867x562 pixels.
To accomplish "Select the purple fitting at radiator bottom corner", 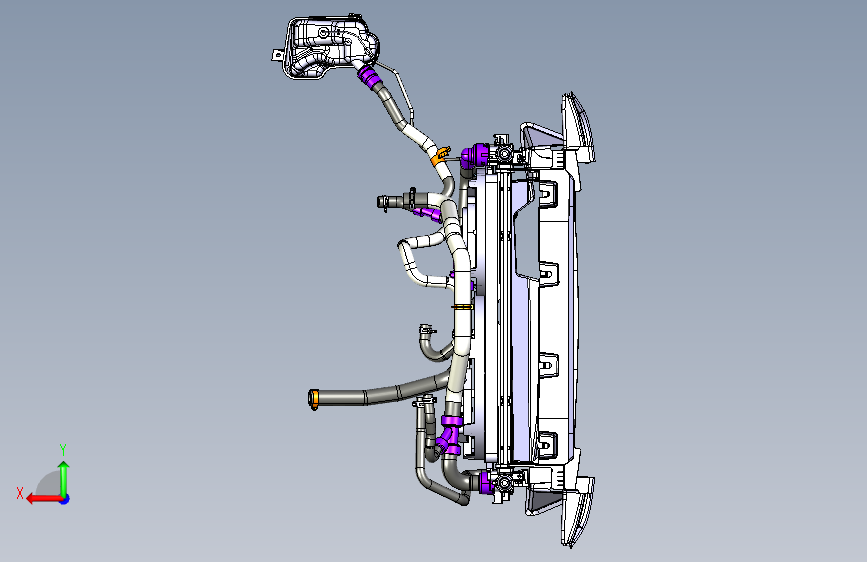I will [x=485, y=483].
